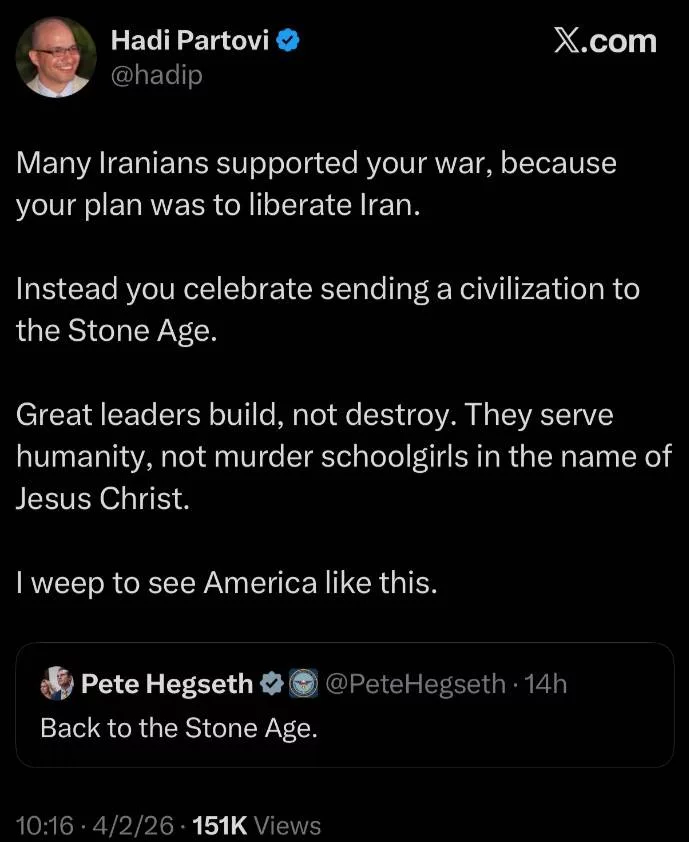Open Pete Hegseth's small avatar in quoted post
The width and height of the screenshot is (689, 842).
57,684
